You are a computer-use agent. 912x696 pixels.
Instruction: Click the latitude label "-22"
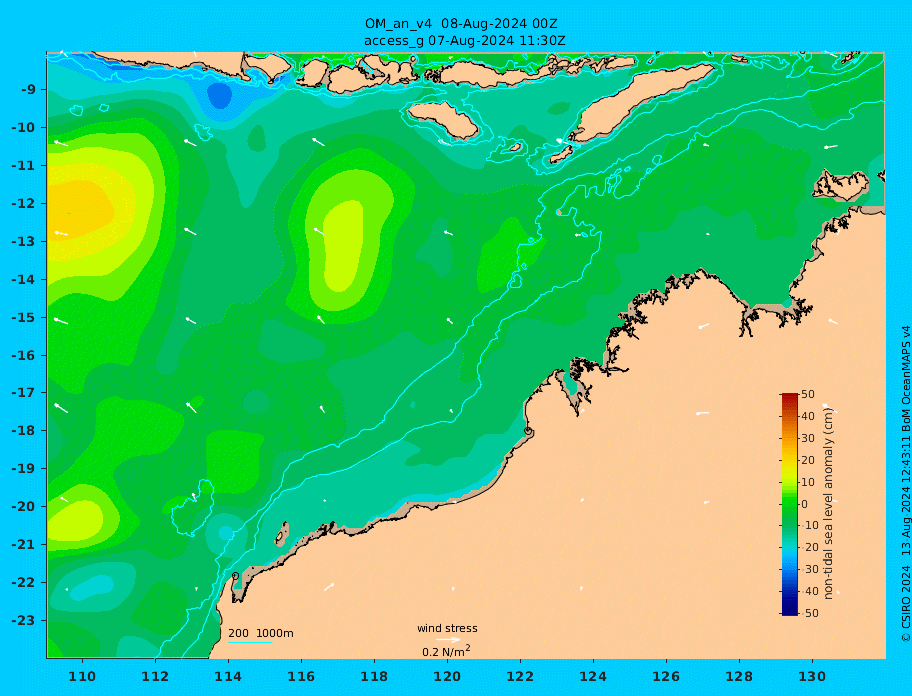24,583
